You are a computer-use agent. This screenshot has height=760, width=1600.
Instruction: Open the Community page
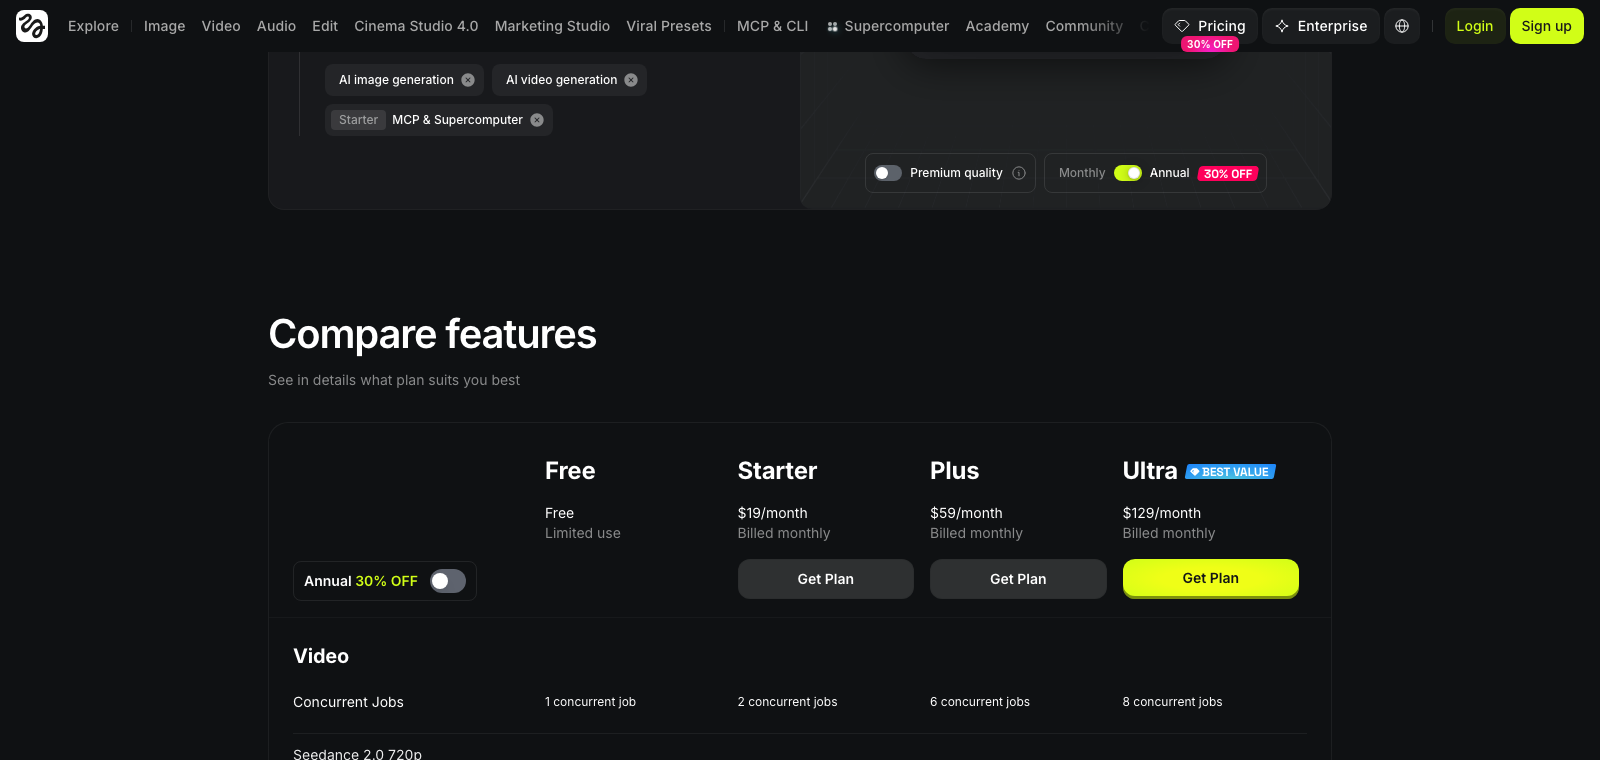pos(1084,26)
